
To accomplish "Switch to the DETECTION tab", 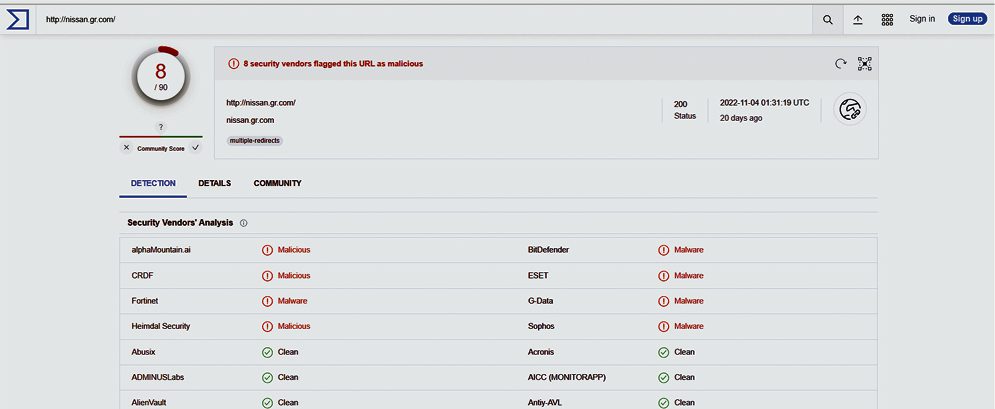I will tap(153, 183).
